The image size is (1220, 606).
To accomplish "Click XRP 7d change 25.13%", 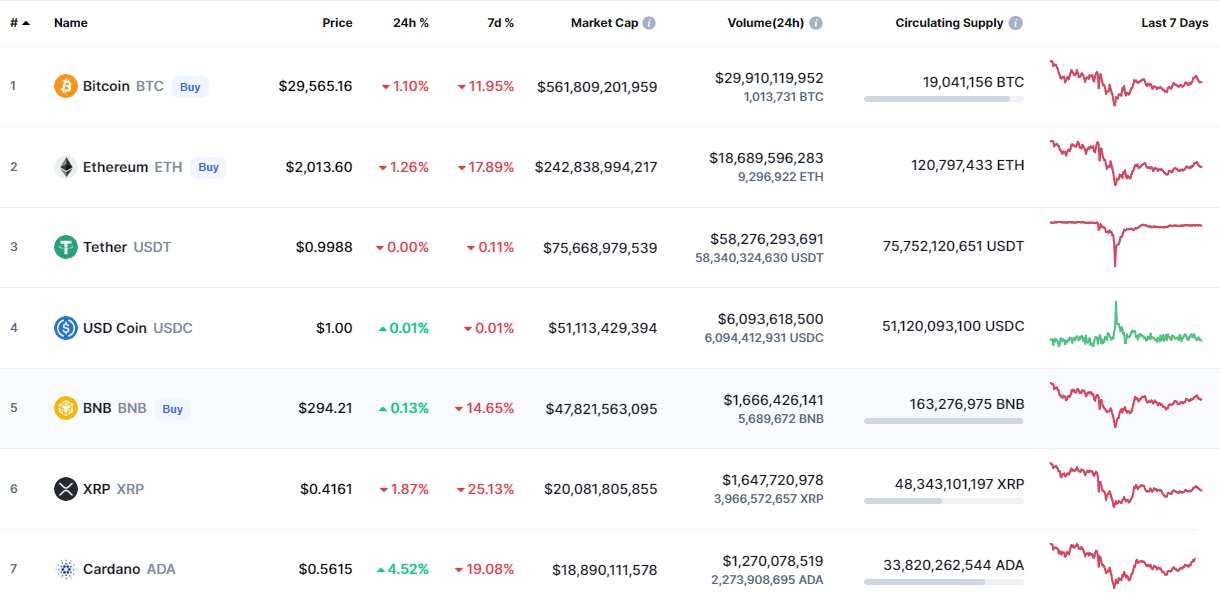I will click(x=485, y=489).
